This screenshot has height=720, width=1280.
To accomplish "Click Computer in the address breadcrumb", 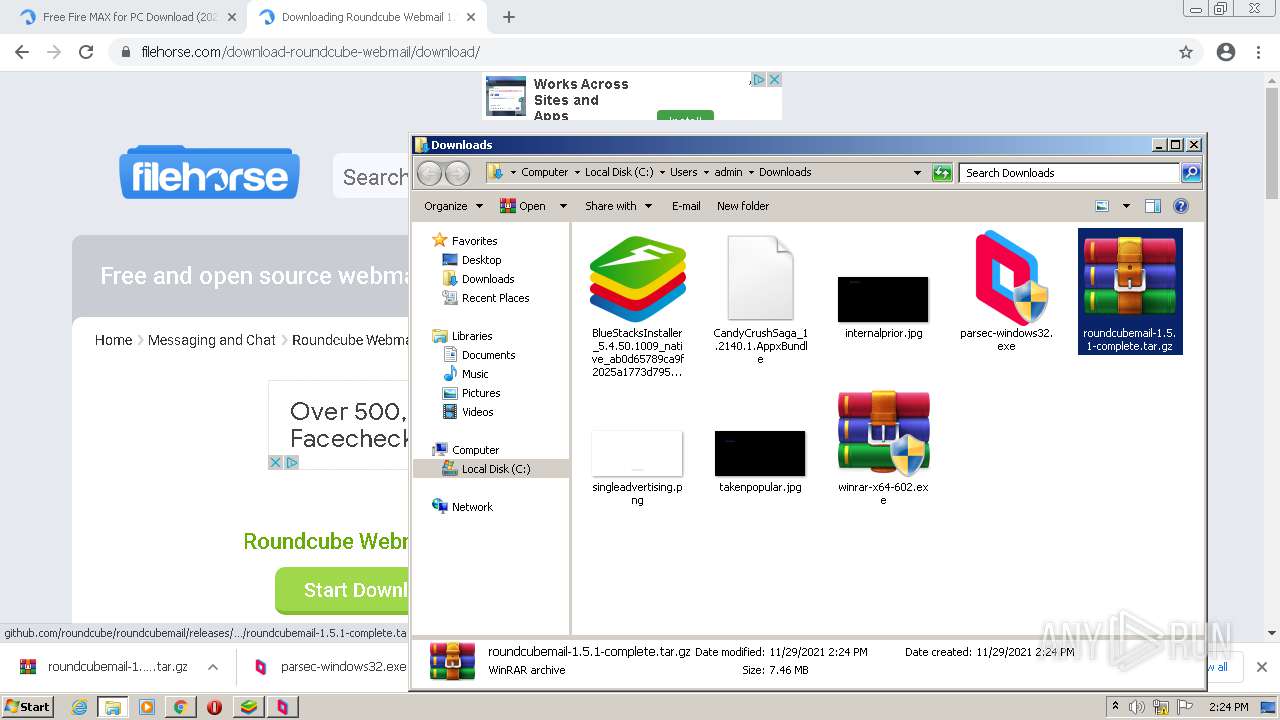I will click(545, 172).
